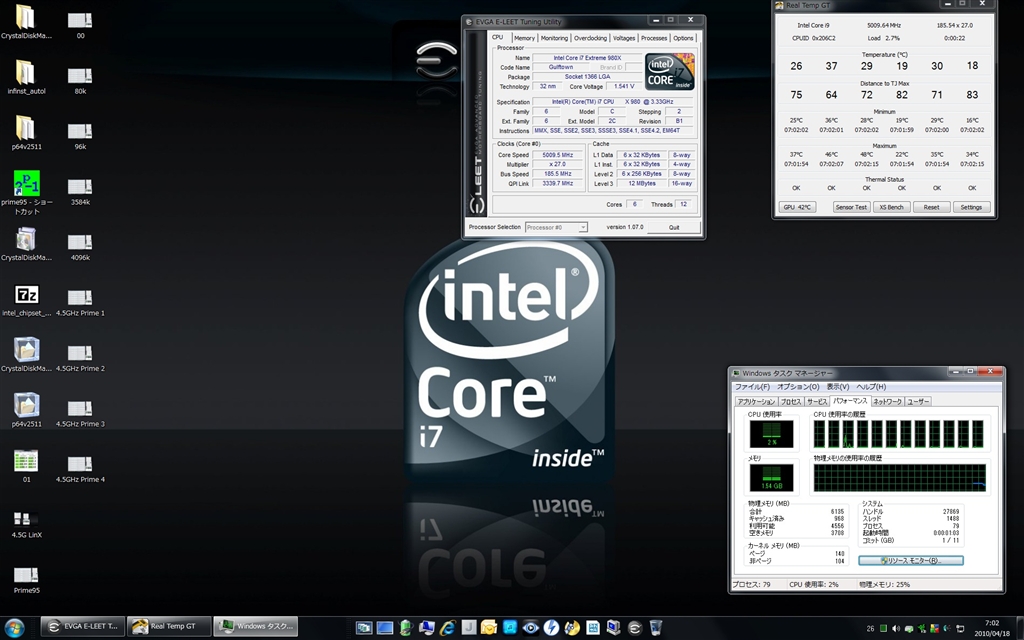This screenshot has width=1024, height=640.
Task: Select the ネットワーク tab in Task Manager
Action: pos(886,401)
